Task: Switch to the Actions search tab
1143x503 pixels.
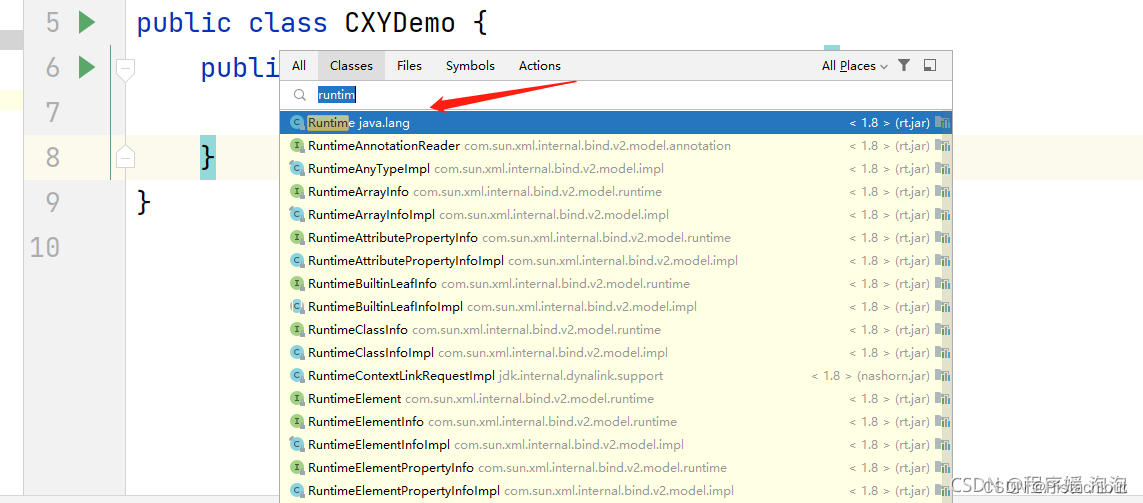Action: click(x=539, y=66)
